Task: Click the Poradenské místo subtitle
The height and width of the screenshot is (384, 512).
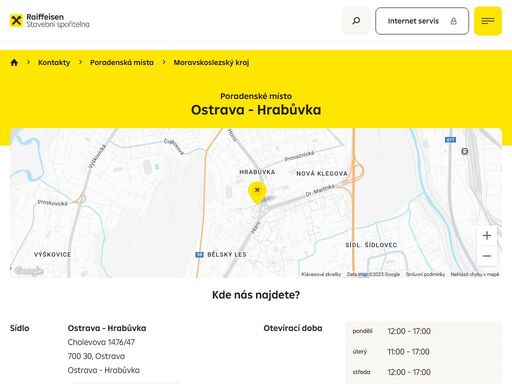Action: pos(256,96)
